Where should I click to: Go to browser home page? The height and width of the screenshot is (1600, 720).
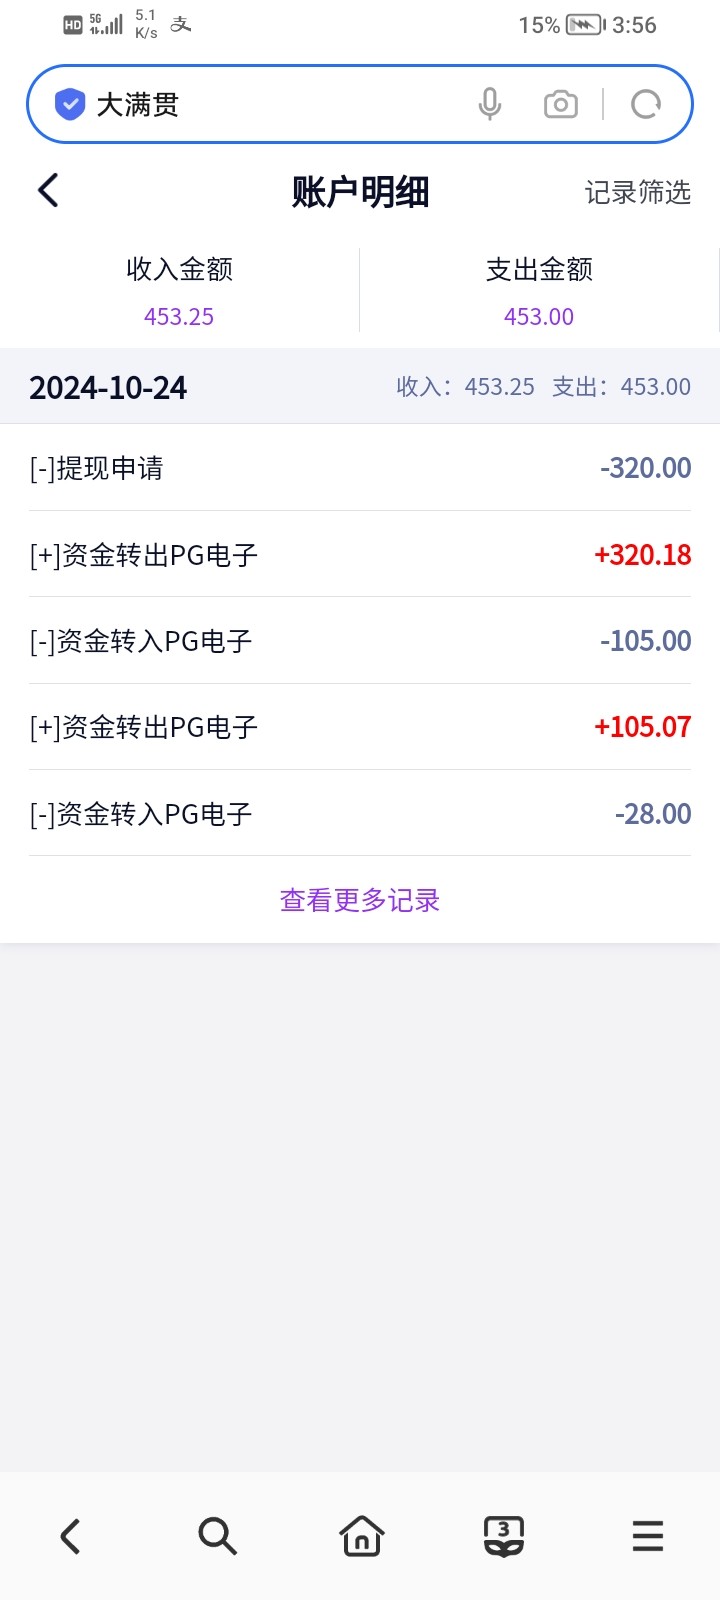point(361,1536)
